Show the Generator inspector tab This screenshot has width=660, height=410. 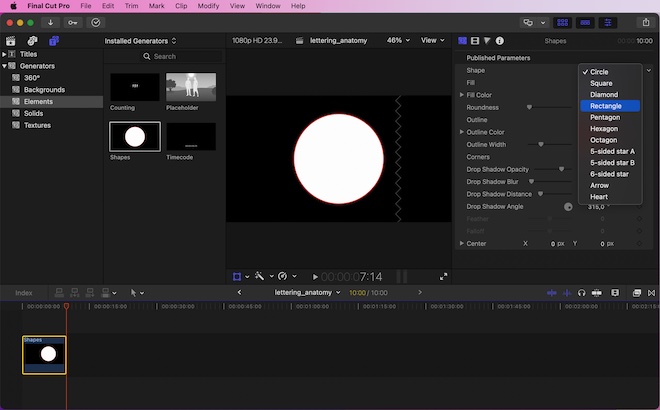463,41
